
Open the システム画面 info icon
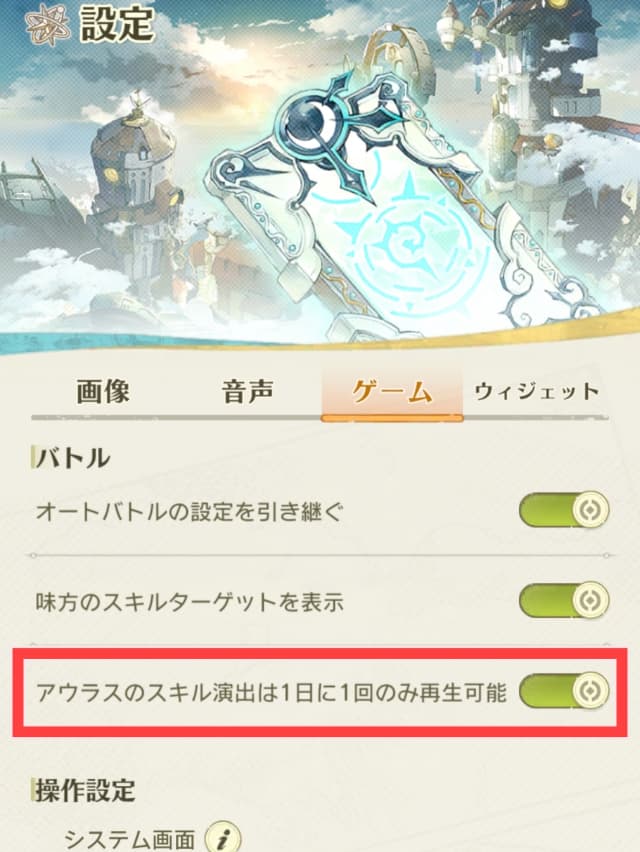222,837
